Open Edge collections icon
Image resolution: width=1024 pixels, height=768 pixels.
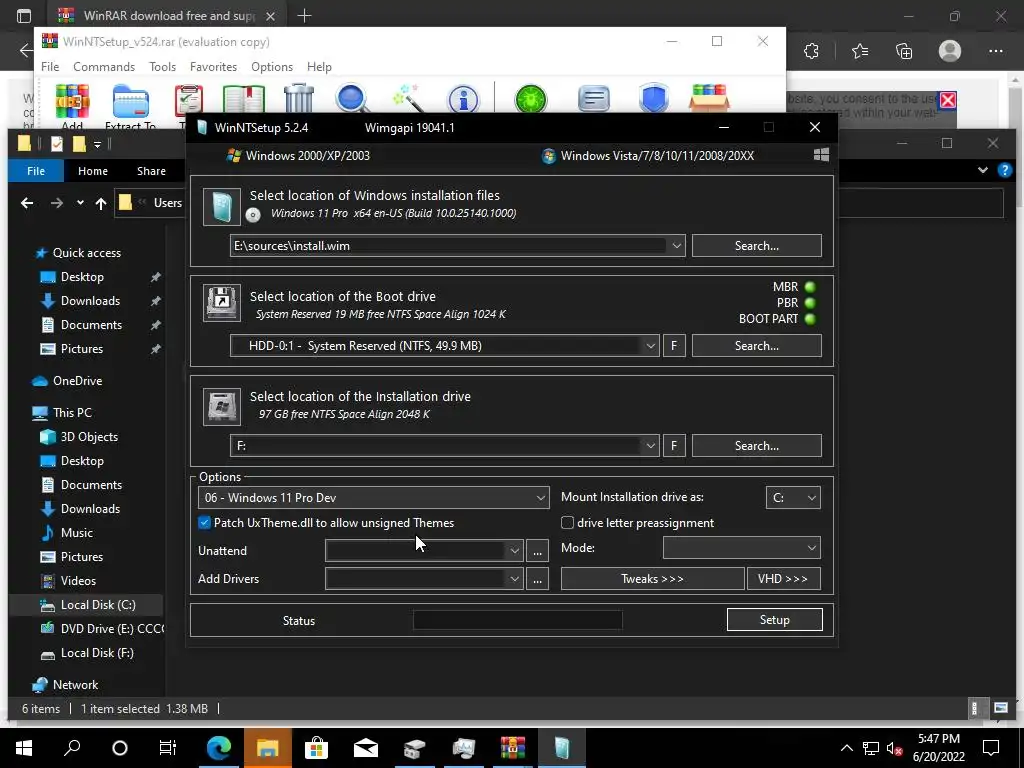904,51
